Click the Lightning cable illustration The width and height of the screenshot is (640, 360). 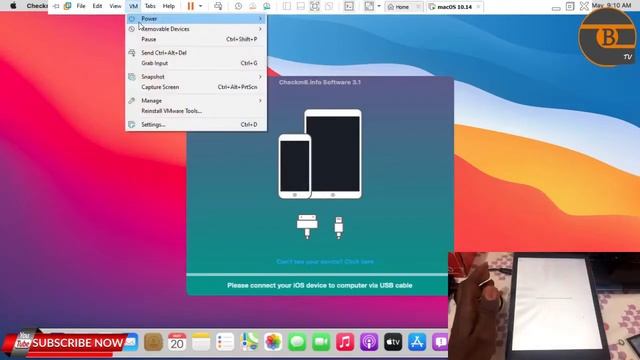tap(338, 227)
